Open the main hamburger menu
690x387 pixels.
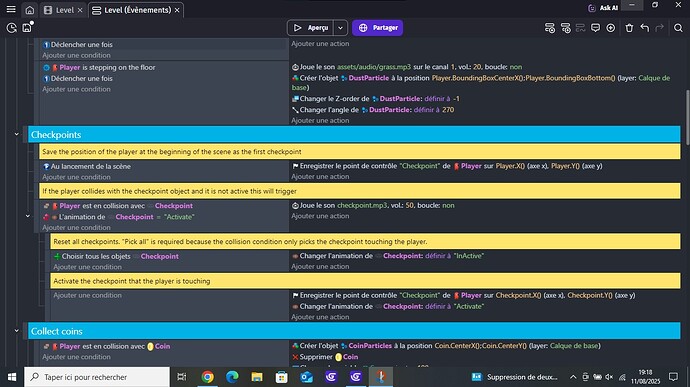11,9
